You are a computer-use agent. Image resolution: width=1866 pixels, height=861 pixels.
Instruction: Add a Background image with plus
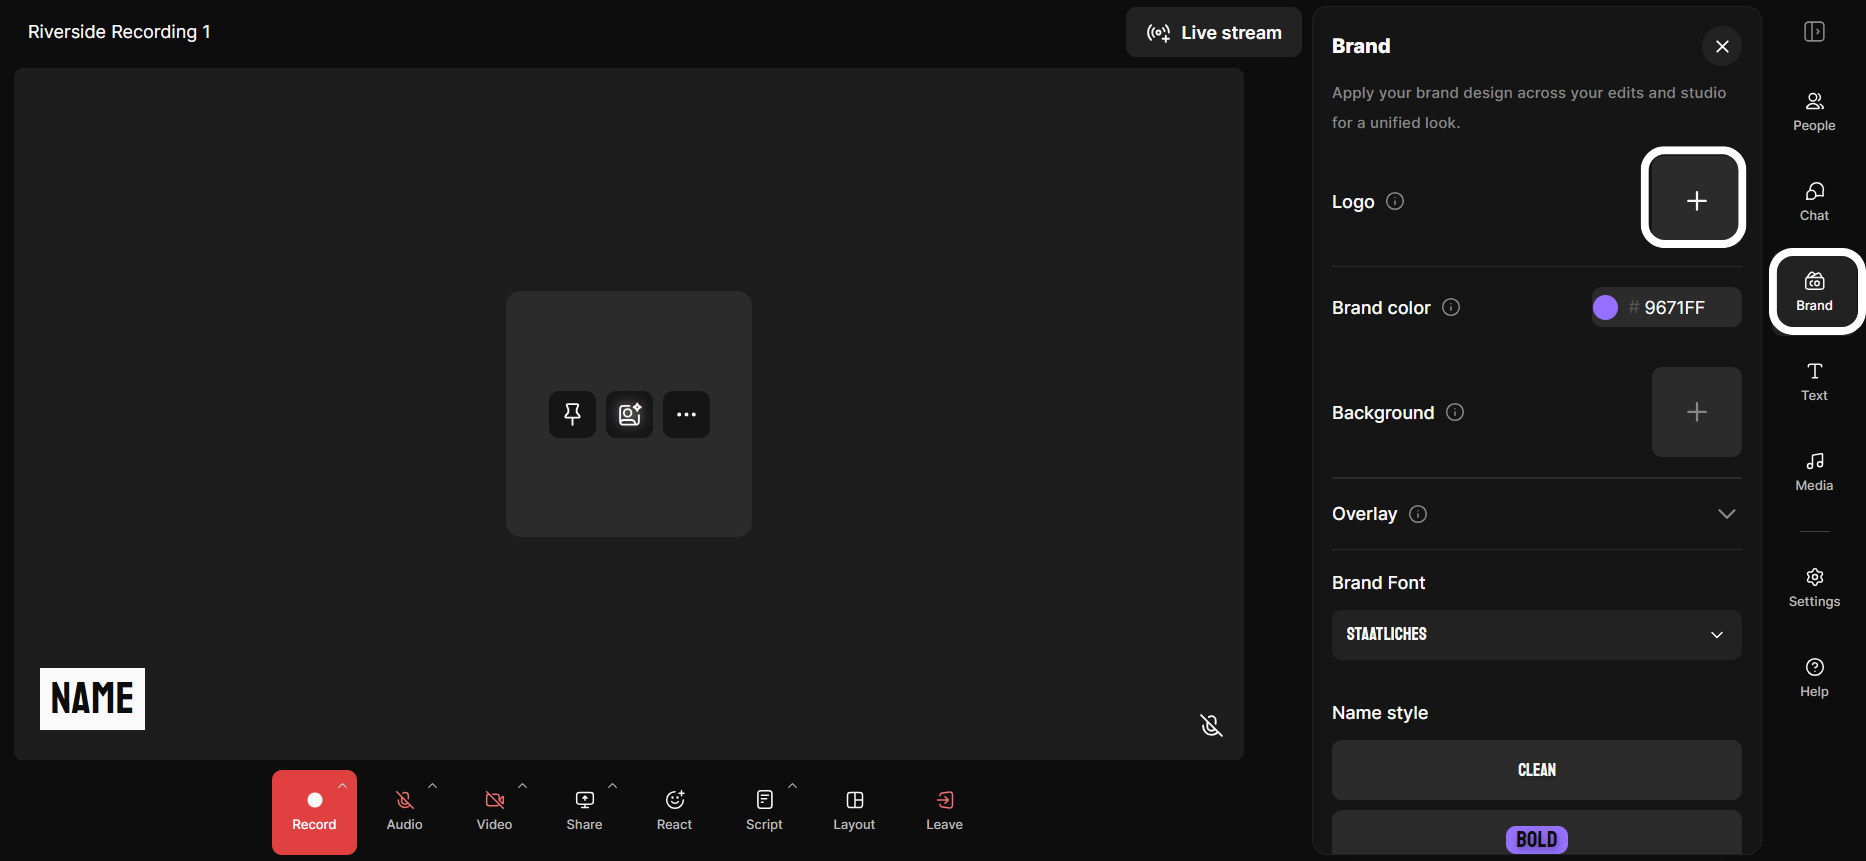pyautogui.click(x=1696, y=412)
